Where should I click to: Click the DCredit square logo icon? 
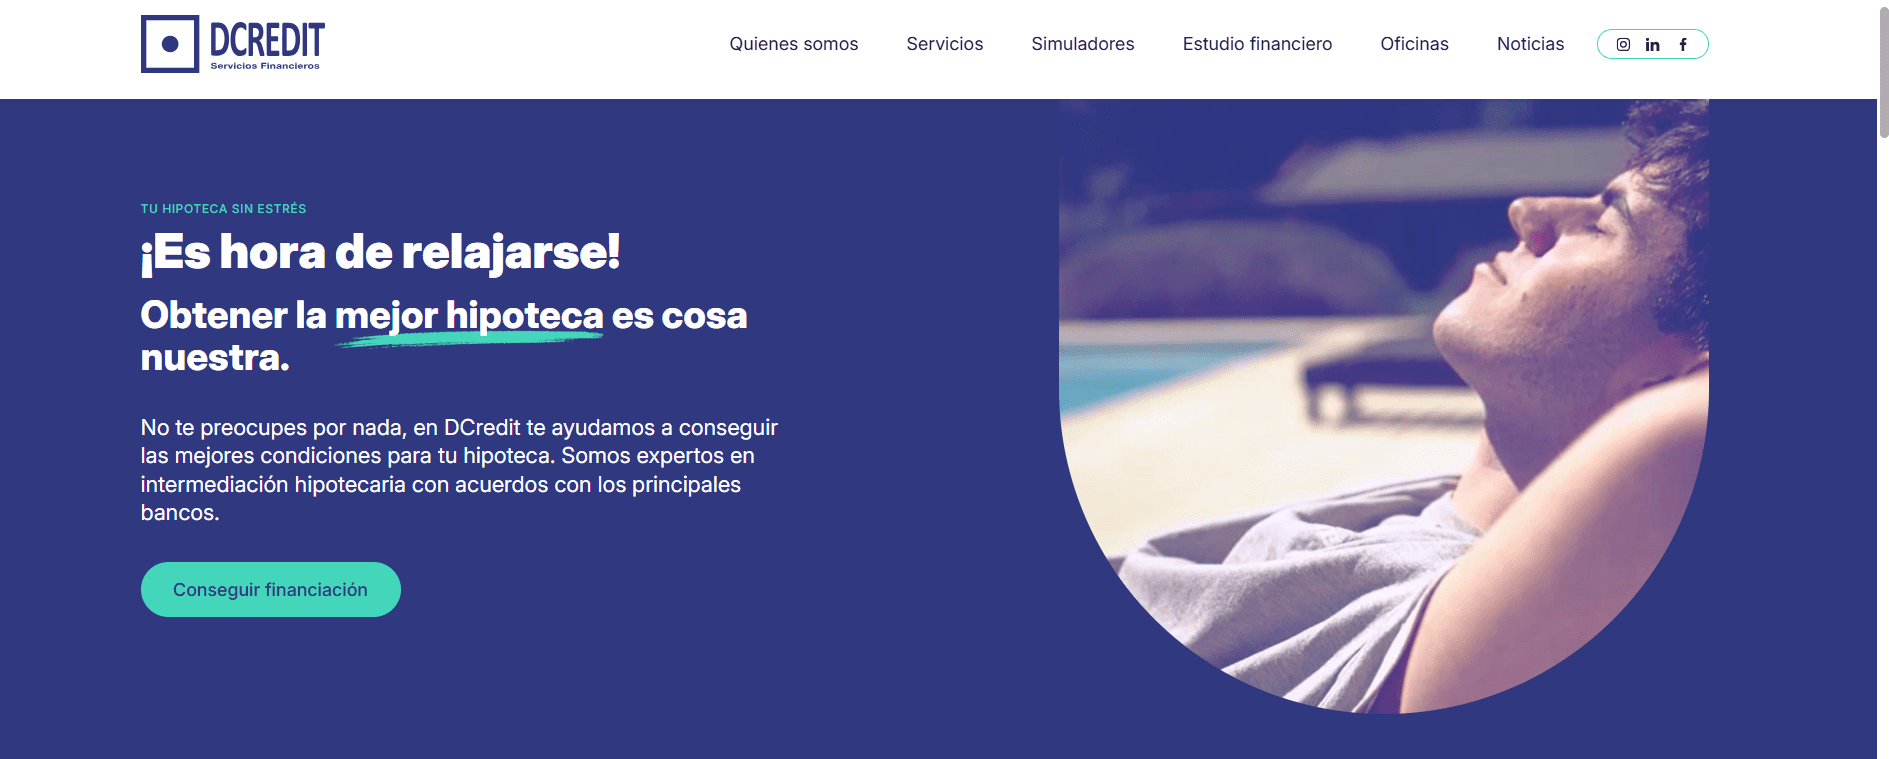click(x=170, y=44)
